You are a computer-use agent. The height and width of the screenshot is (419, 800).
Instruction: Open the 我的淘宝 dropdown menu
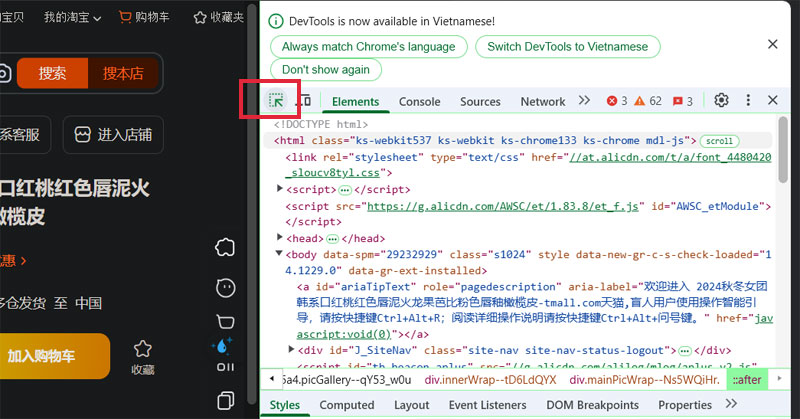pyautogui.click(x=72, y=17)
